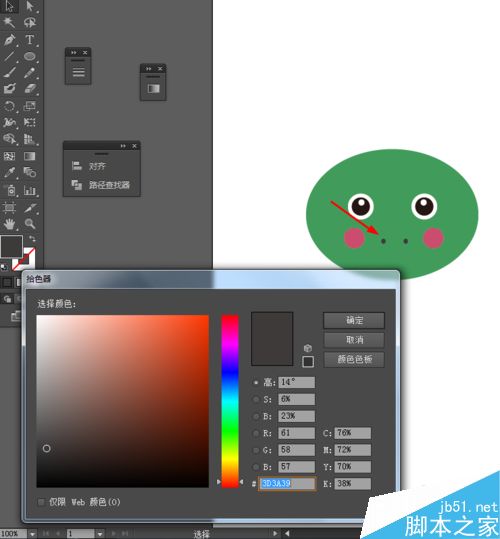Click inside the color saturation field

coord(122,401)
